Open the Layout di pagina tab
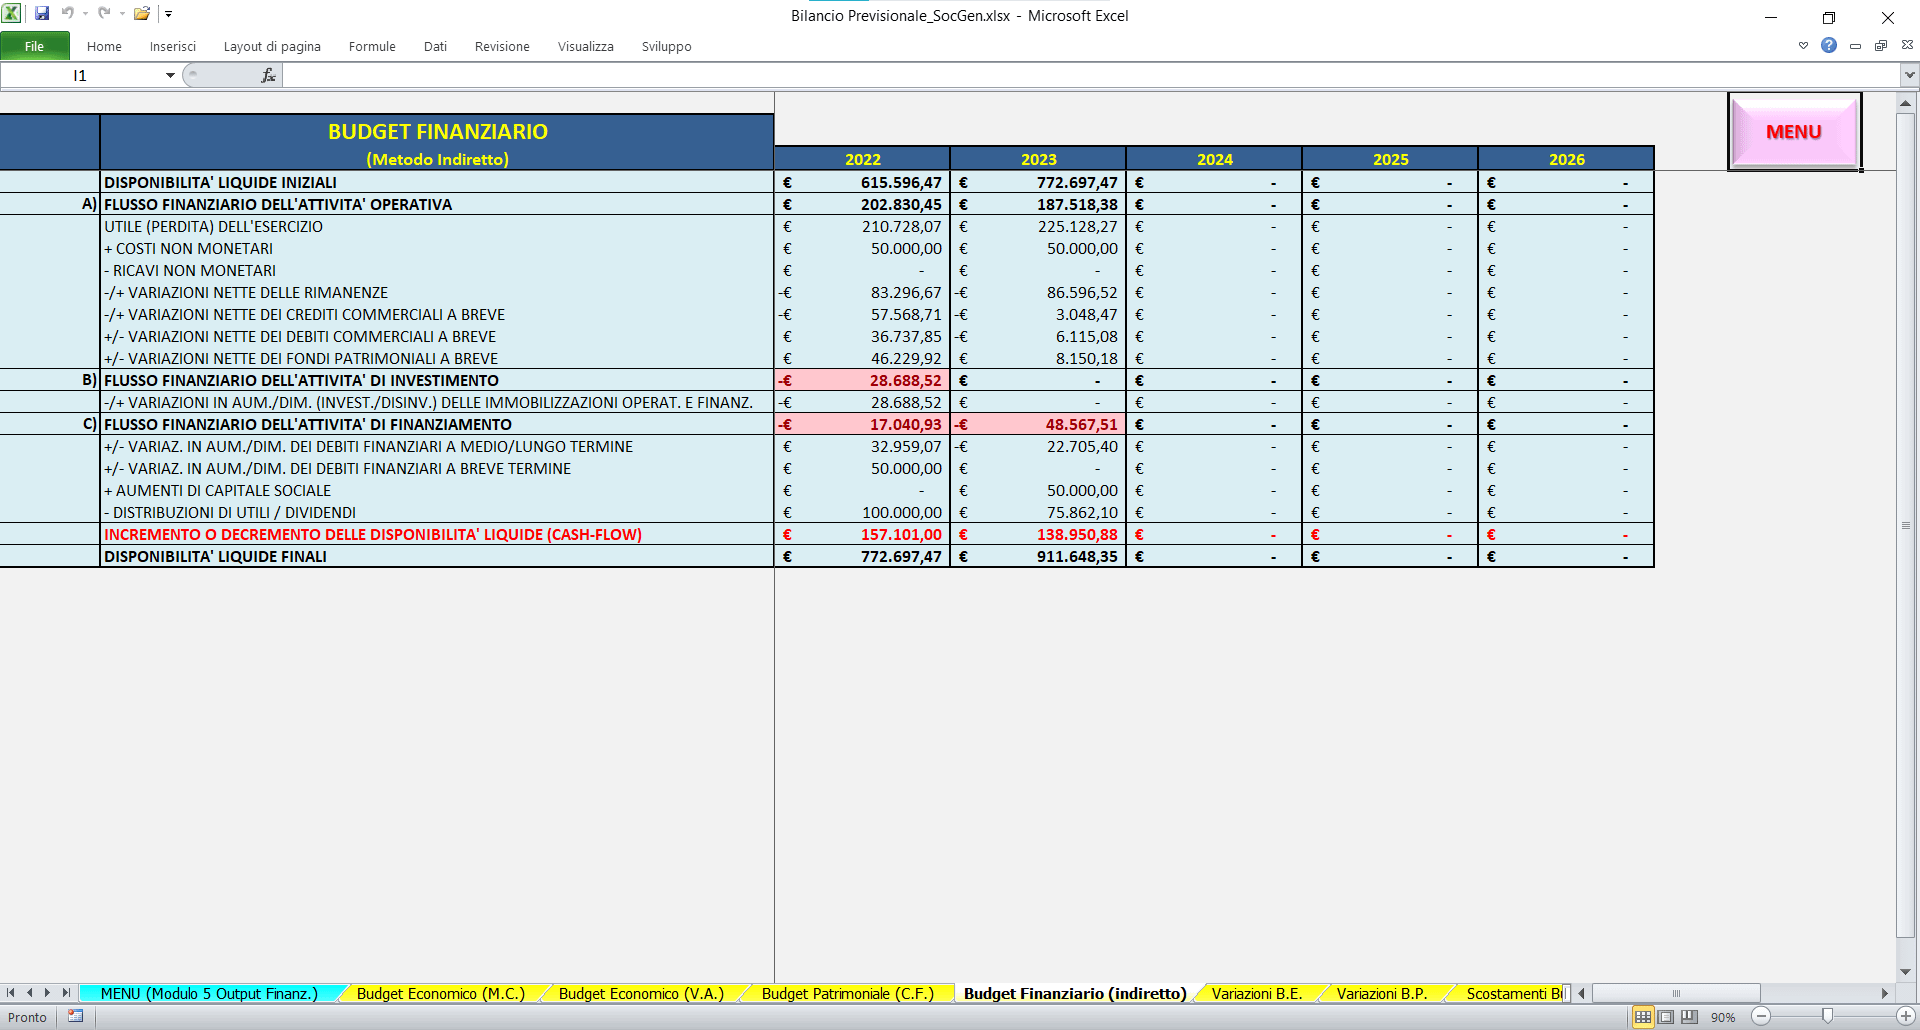The image size is (1920, 1030). point(272,46)
